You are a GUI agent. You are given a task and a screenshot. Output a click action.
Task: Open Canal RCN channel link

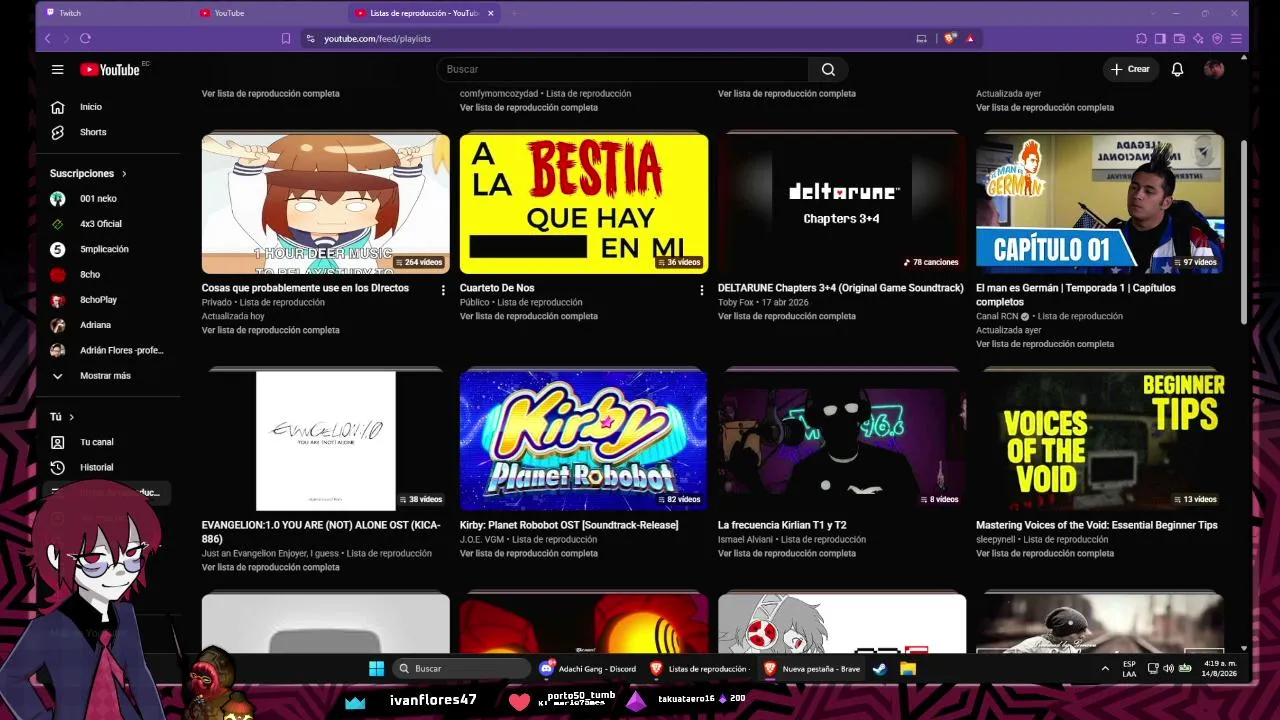point(997,316)
